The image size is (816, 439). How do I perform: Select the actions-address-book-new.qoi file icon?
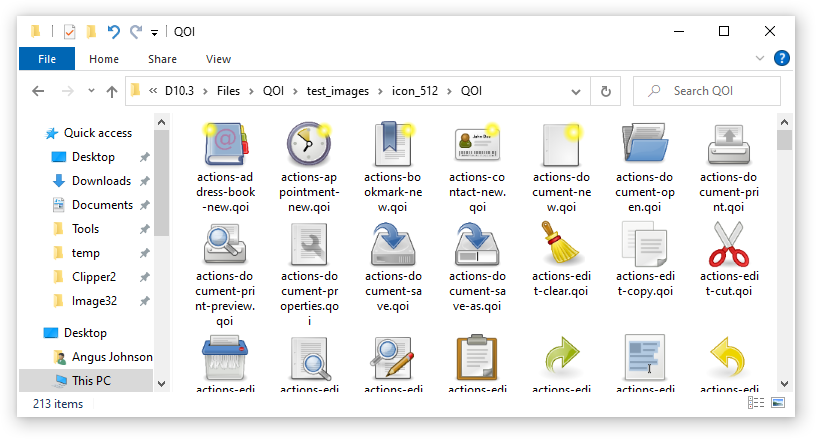[225, 144]
